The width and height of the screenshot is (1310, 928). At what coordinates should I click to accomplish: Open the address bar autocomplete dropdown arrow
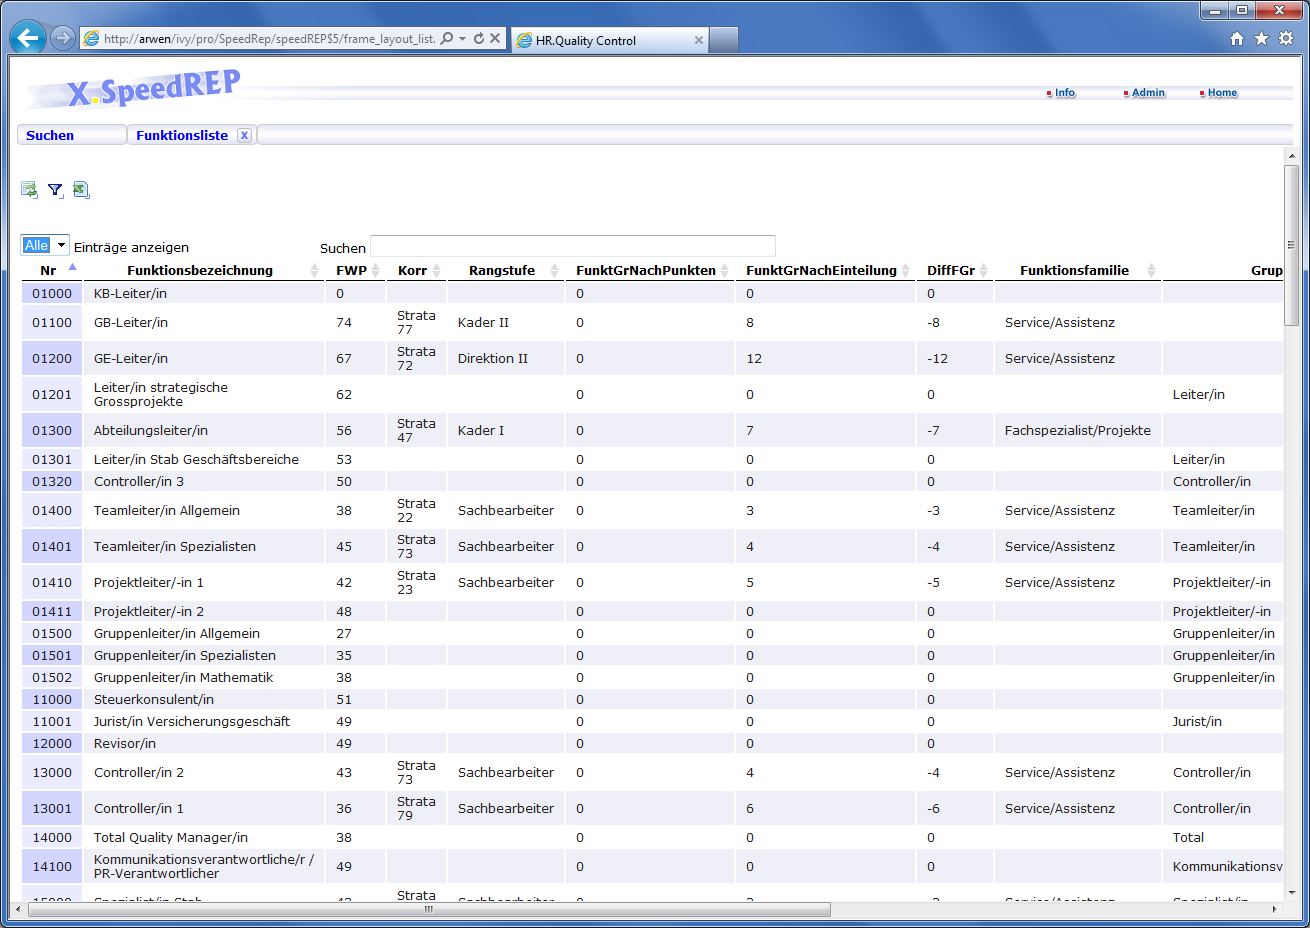(463, 39)
